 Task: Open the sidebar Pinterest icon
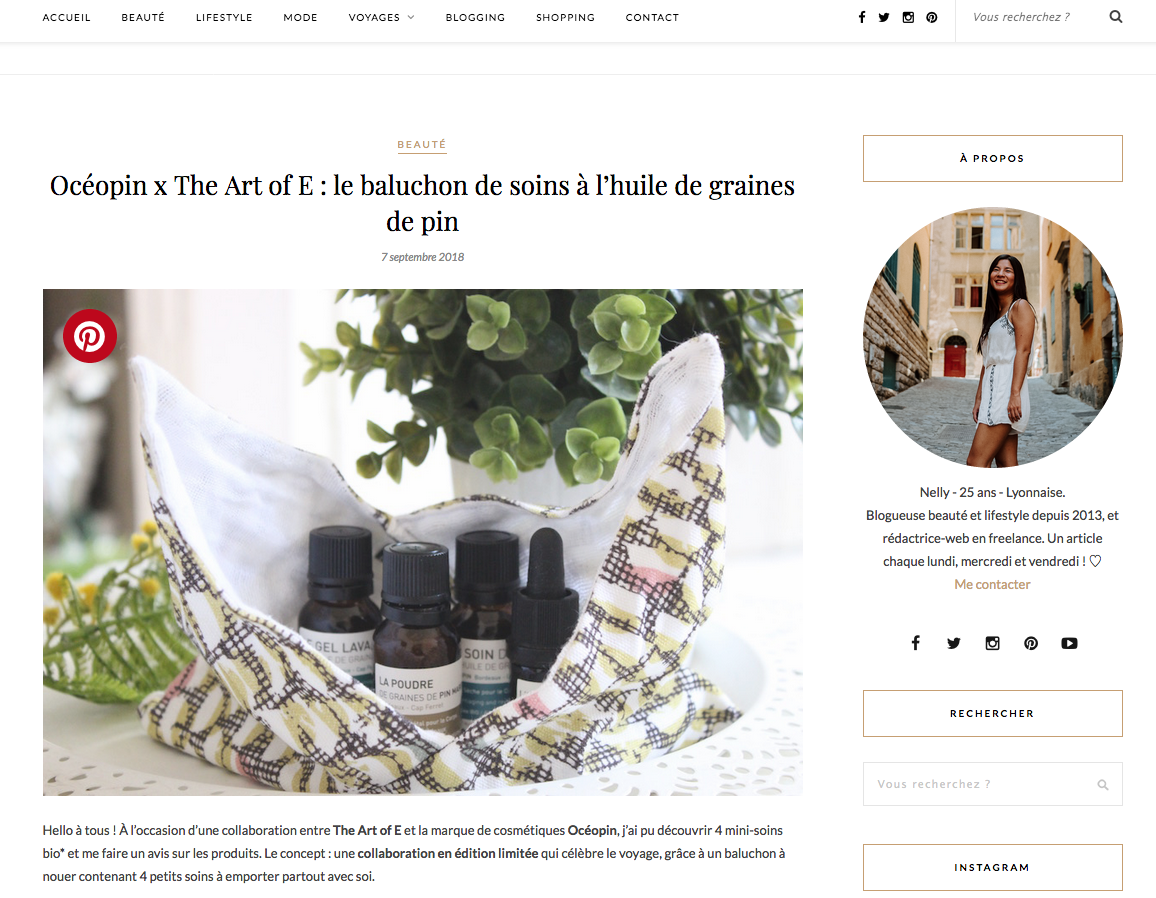click(1031, 643)
